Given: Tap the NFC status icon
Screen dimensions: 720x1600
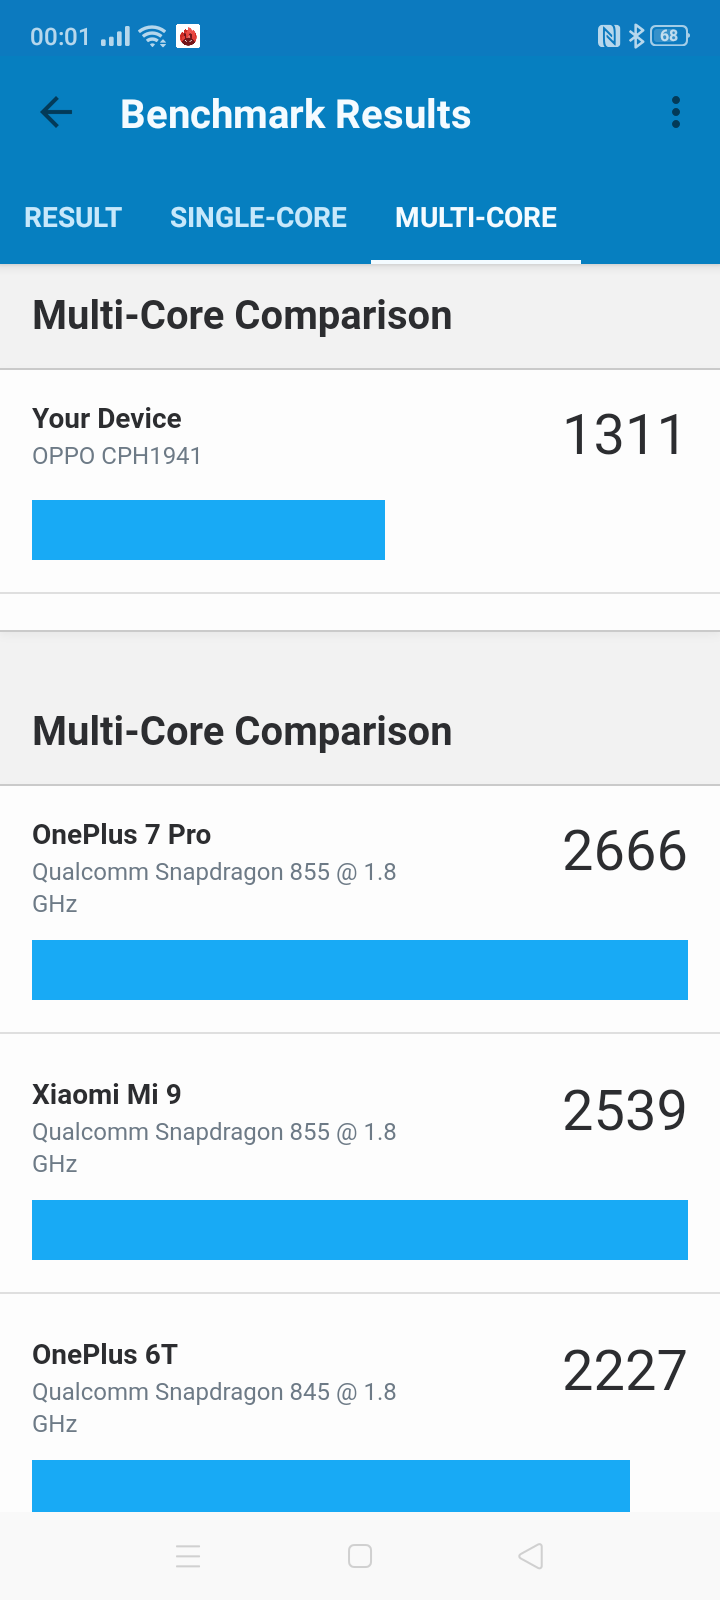Looking at the screenshot, I should pyautogui.click(x=608, y=36).
